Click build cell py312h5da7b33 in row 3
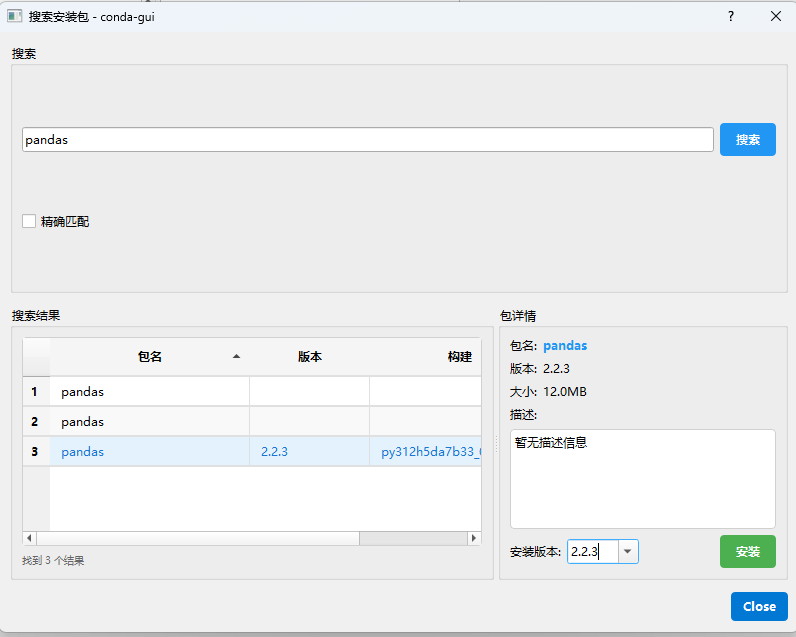 [x=425, y=452]
